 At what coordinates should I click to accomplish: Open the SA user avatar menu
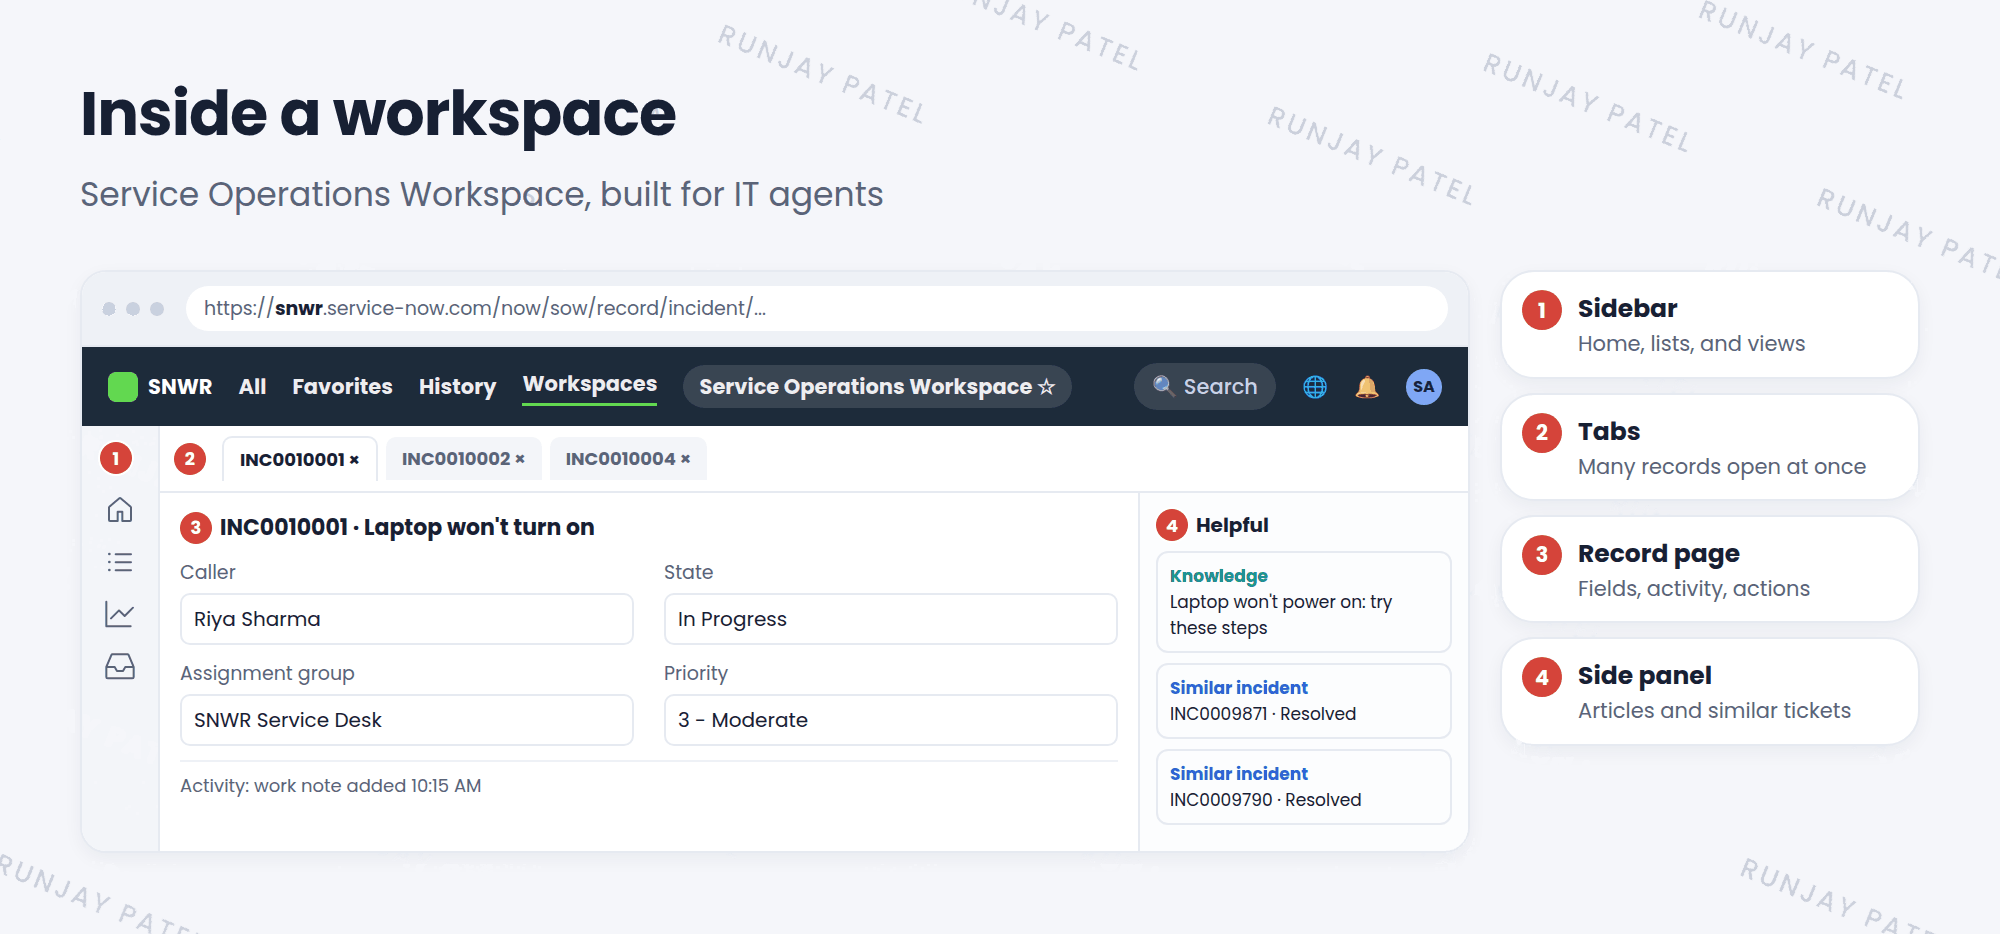click(1424, 387)
